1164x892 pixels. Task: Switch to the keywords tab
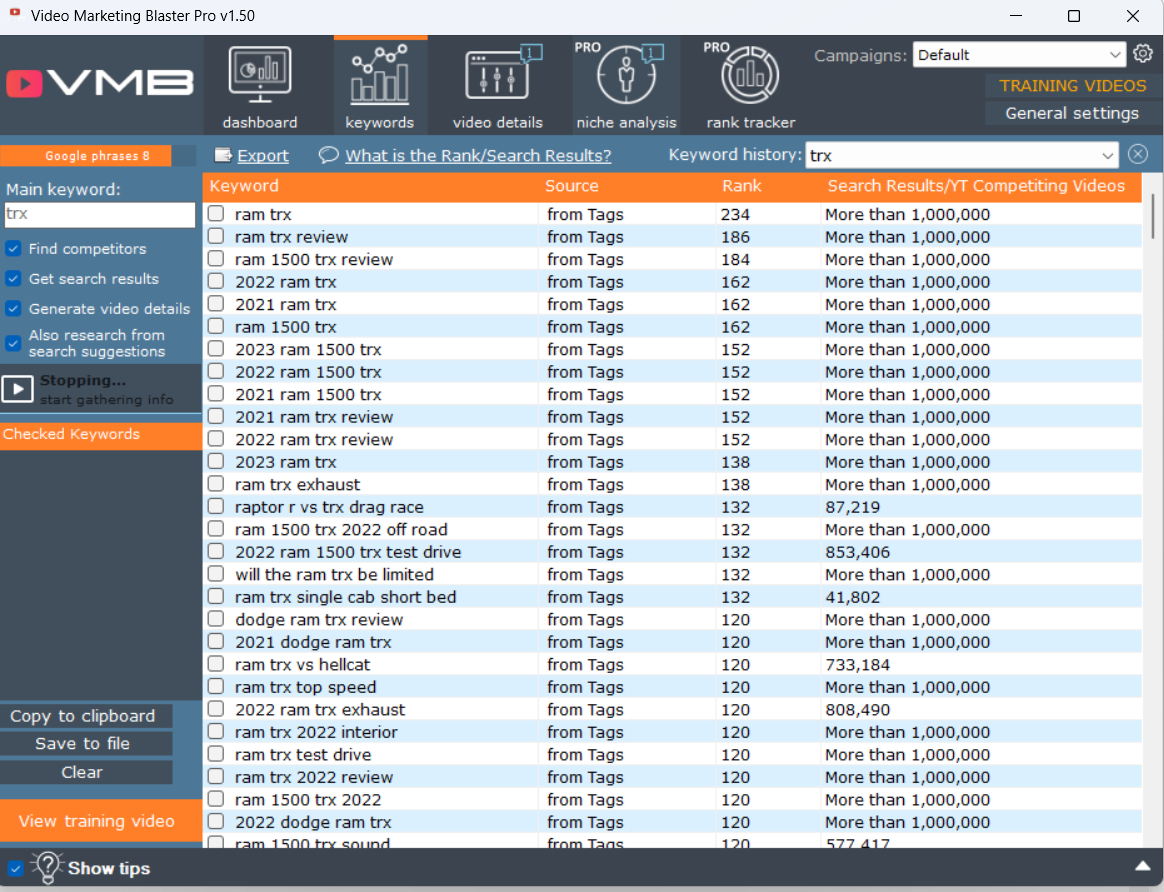[379, 86]
